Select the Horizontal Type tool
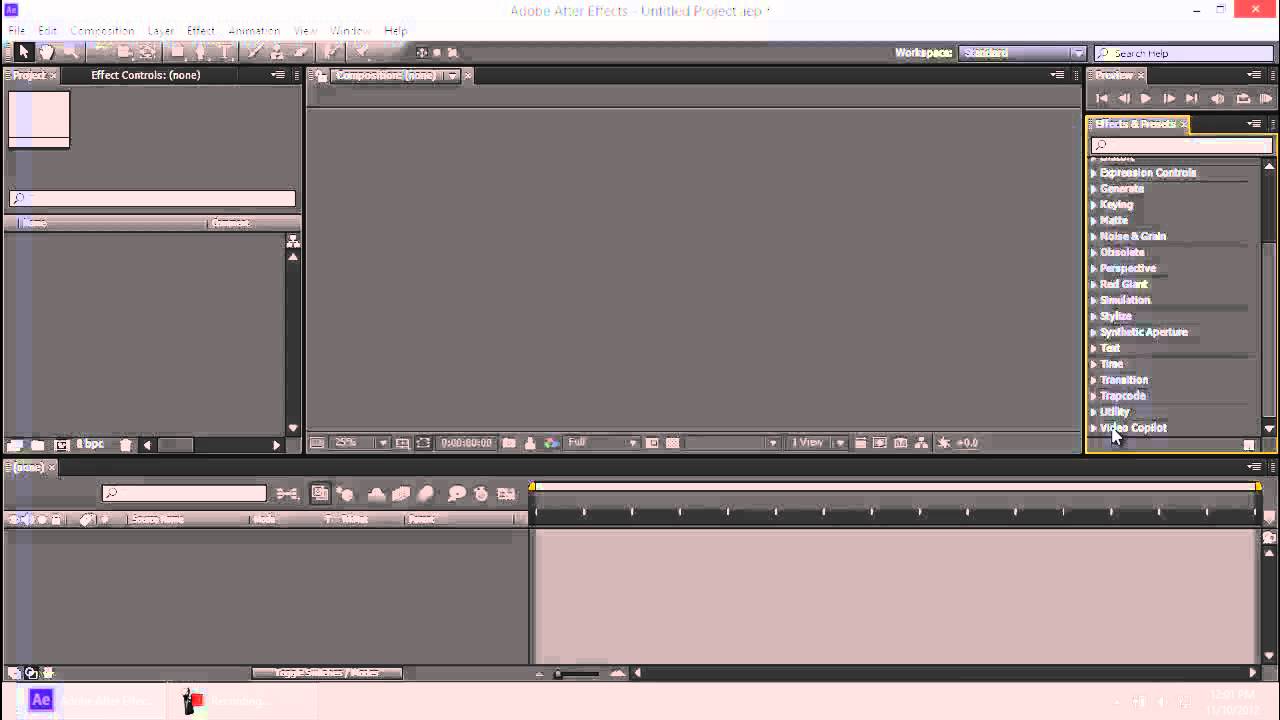Viewport: 1280px width, 720px height. pos(222,52)
